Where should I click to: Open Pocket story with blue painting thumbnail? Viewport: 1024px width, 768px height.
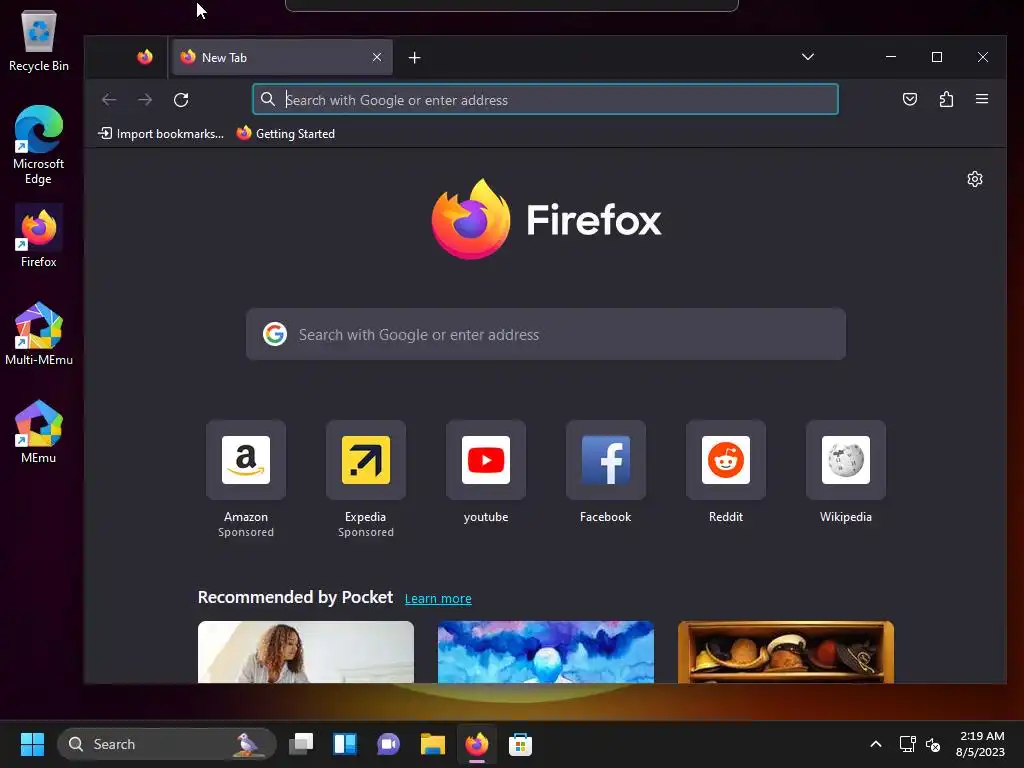pyautogui.click(x=545, y=652)
